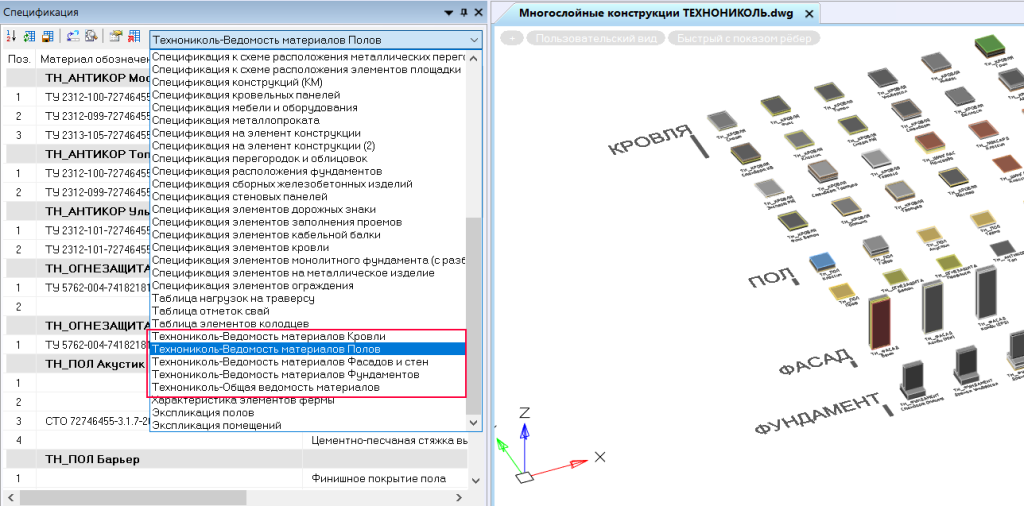Select the Финишное покрытие пола cell

pyautogui.click(x=386, y=479)
